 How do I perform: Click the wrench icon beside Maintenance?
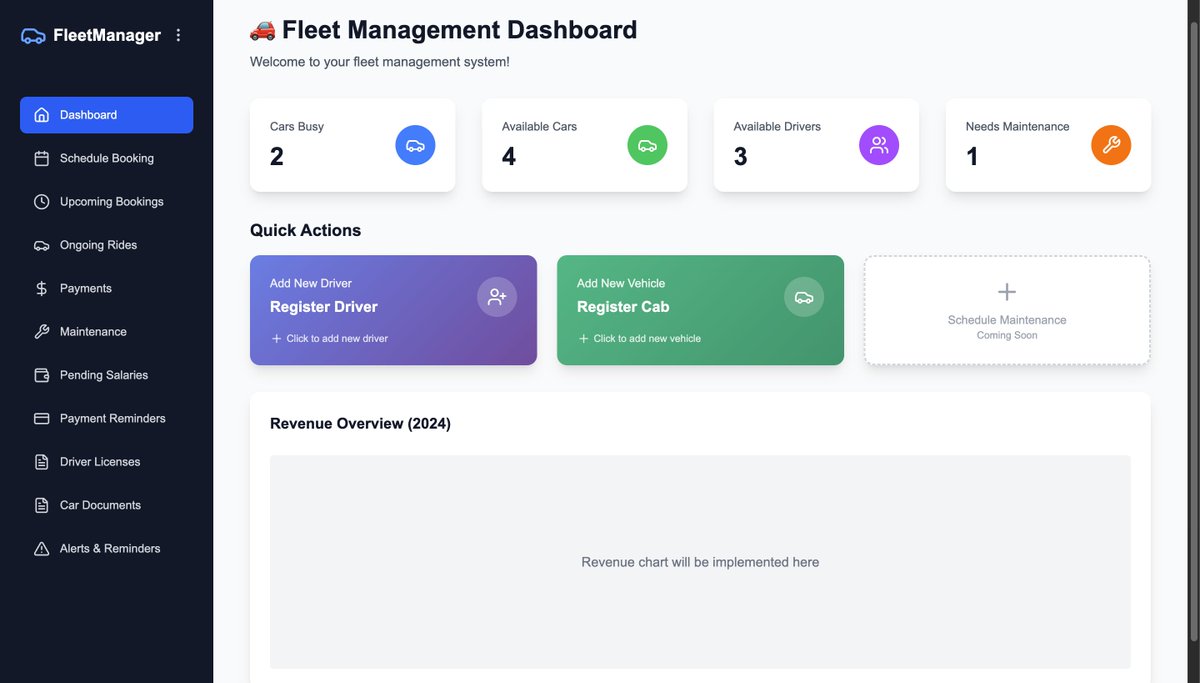(x=40, y=331)
